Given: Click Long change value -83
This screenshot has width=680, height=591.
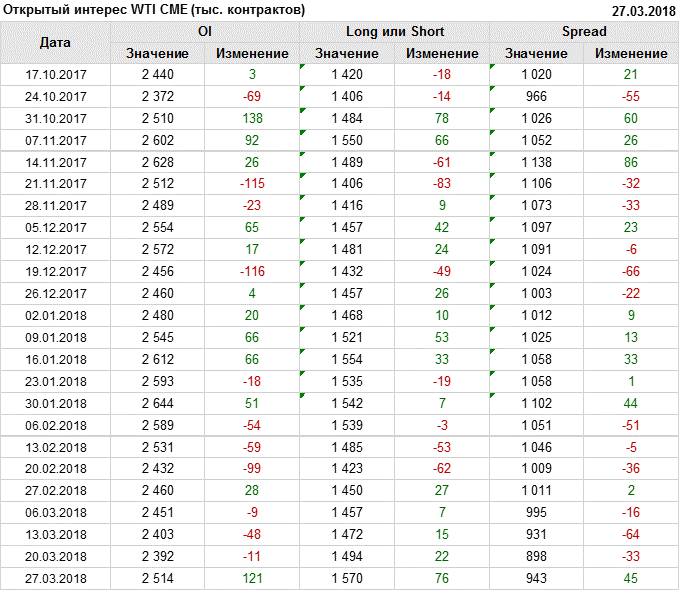Looking at the screenshot, I should point(441,184).
